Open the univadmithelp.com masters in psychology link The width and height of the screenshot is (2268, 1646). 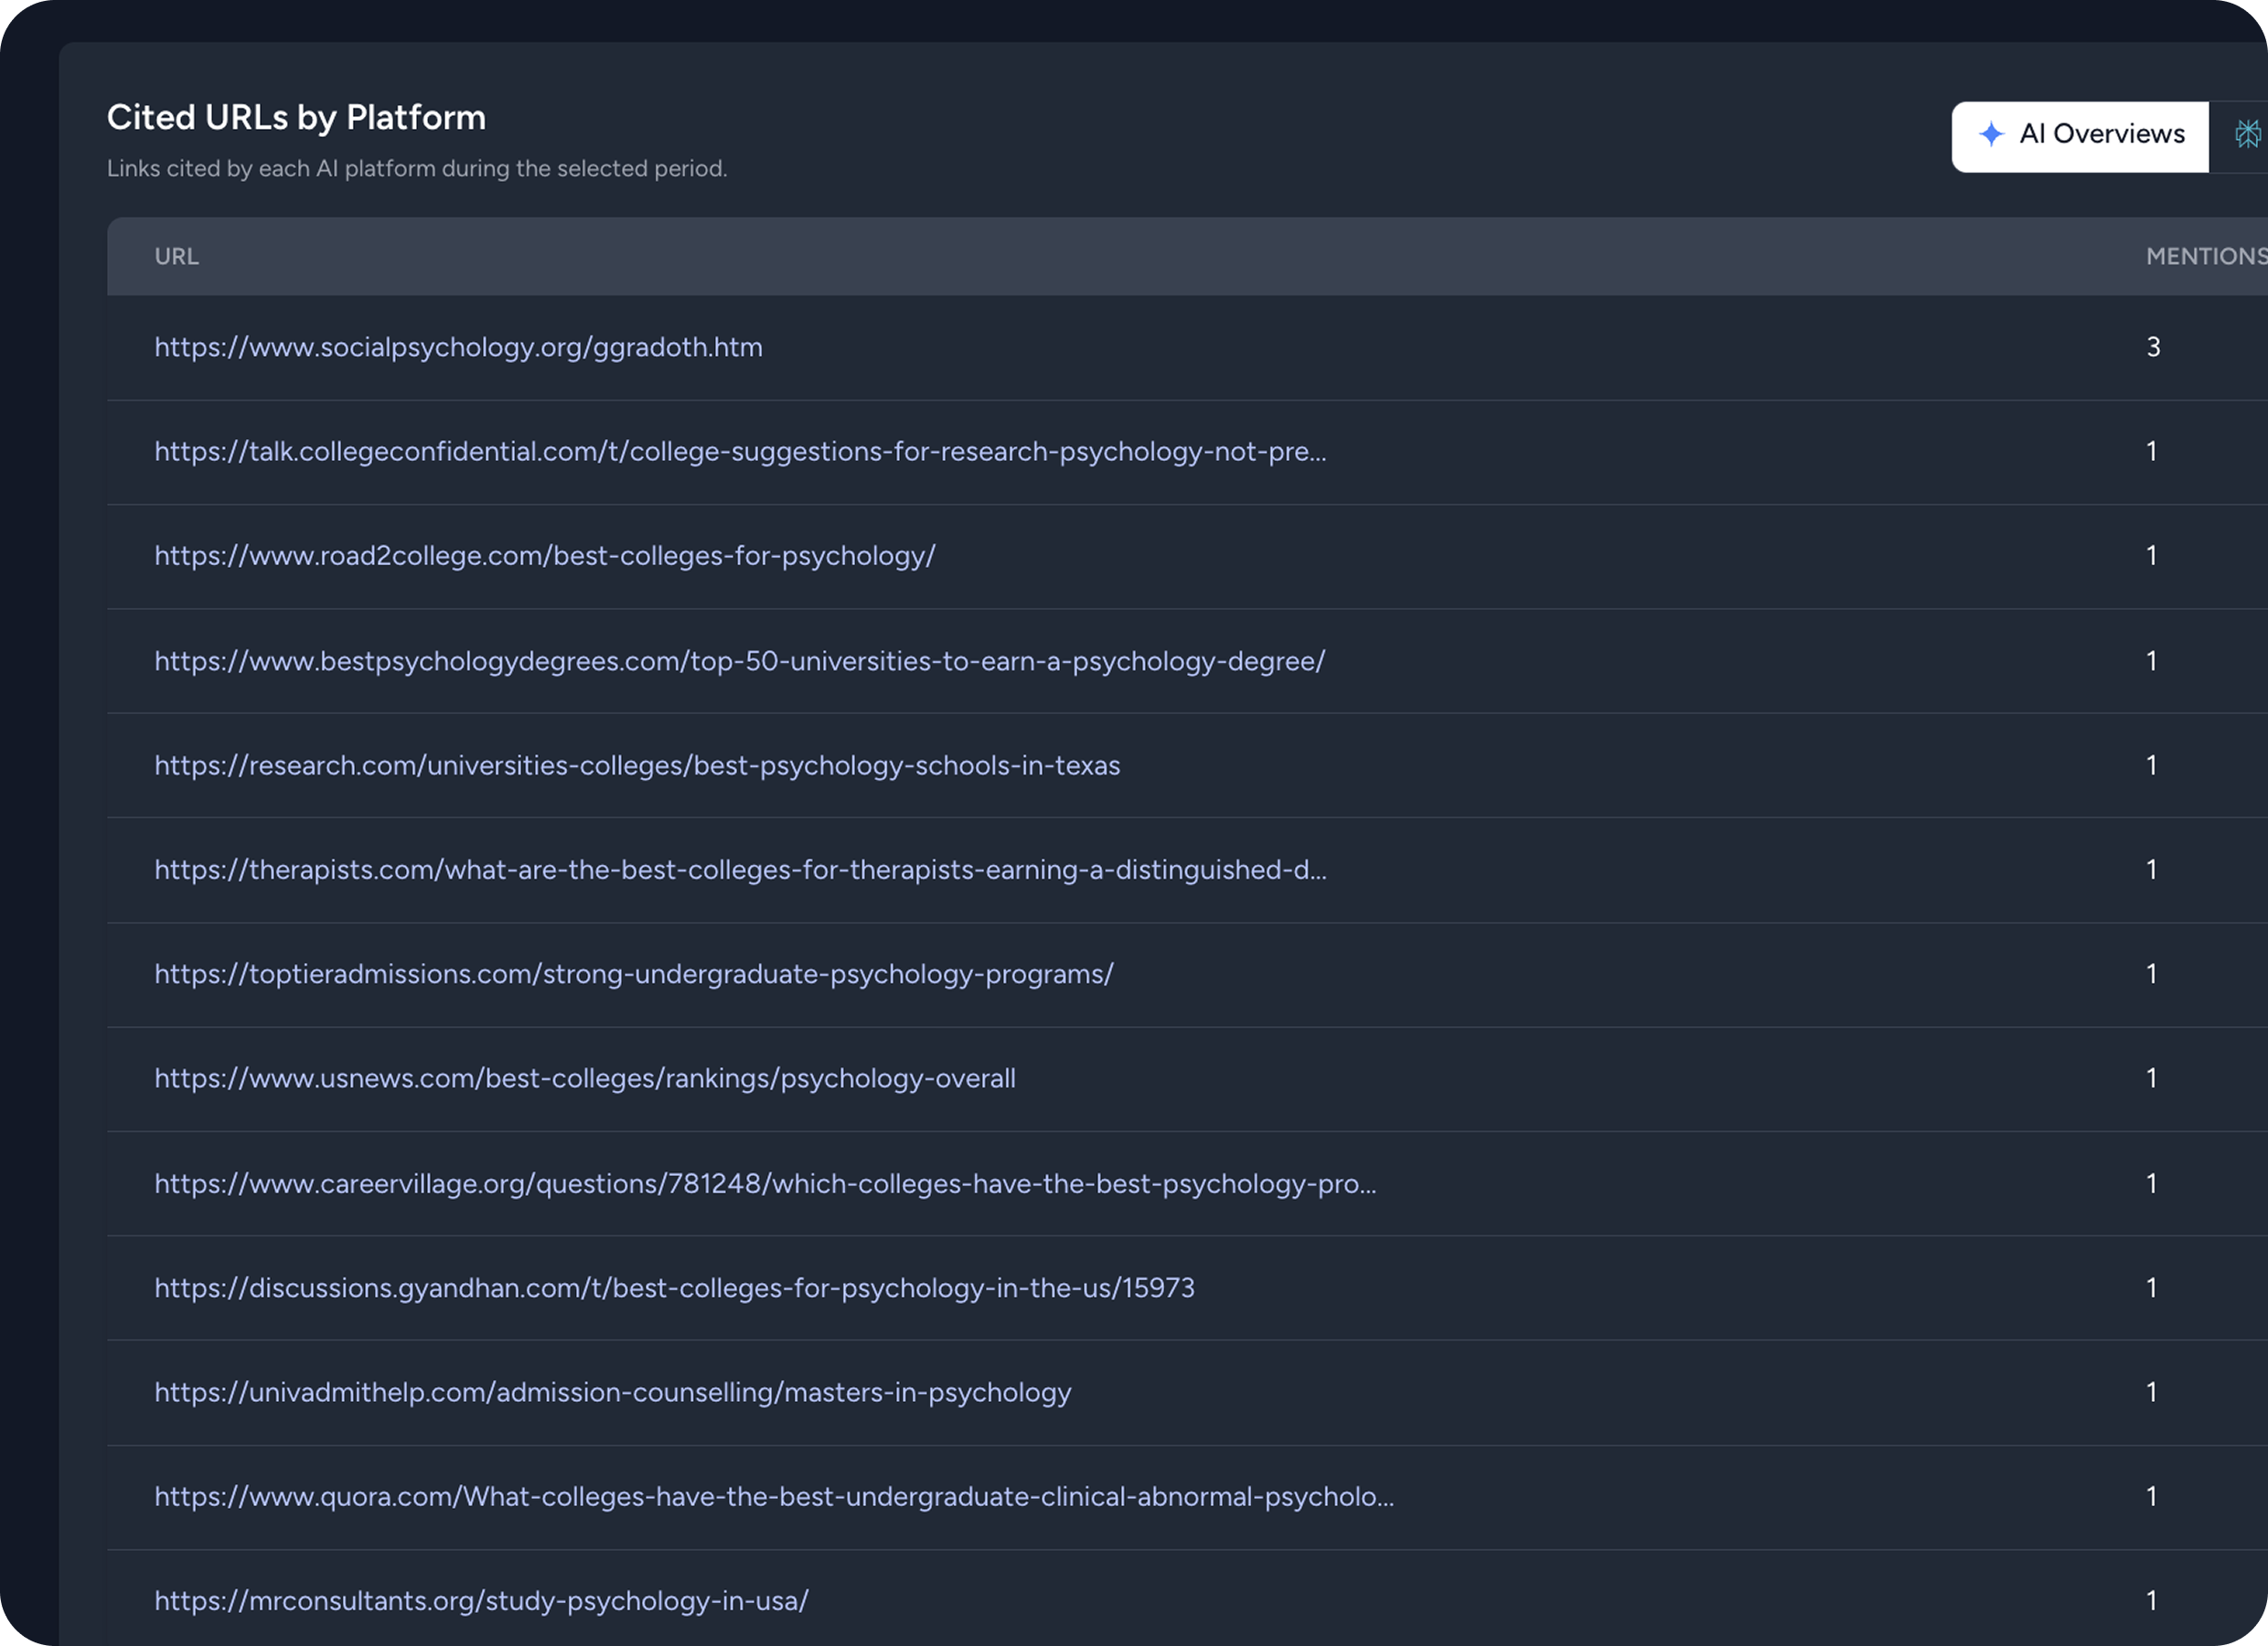coord(612,1392)
